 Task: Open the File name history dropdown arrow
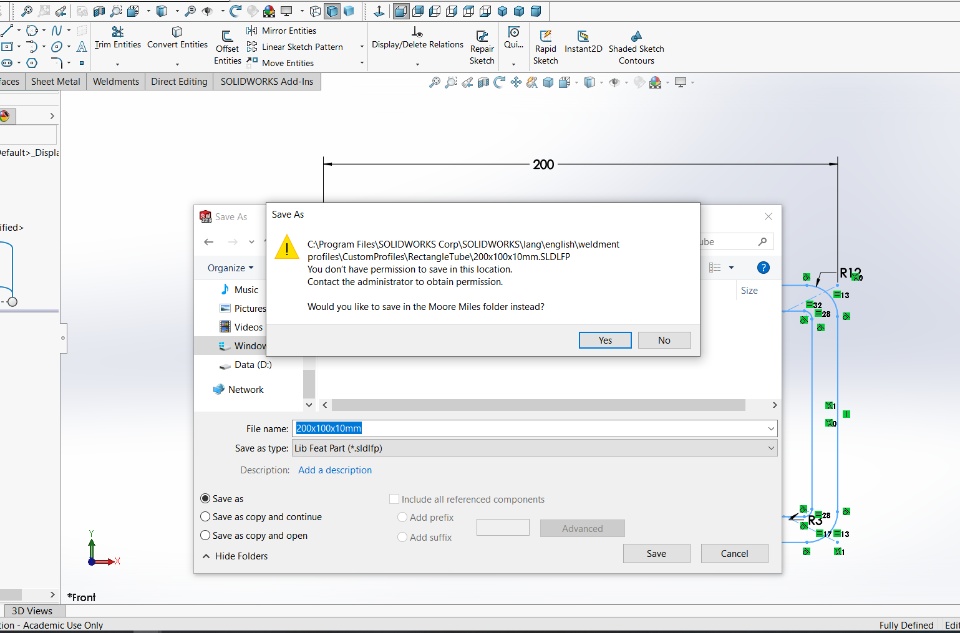771,429
